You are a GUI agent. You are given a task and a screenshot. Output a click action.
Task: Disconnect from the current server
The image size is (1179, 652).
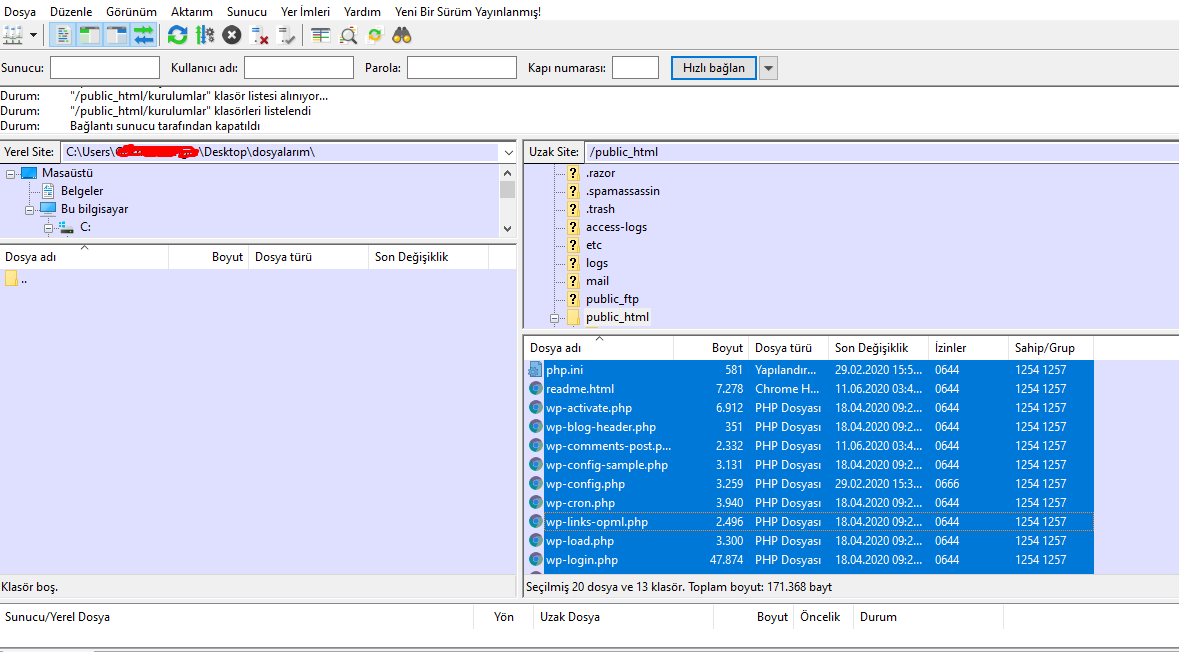259,35
